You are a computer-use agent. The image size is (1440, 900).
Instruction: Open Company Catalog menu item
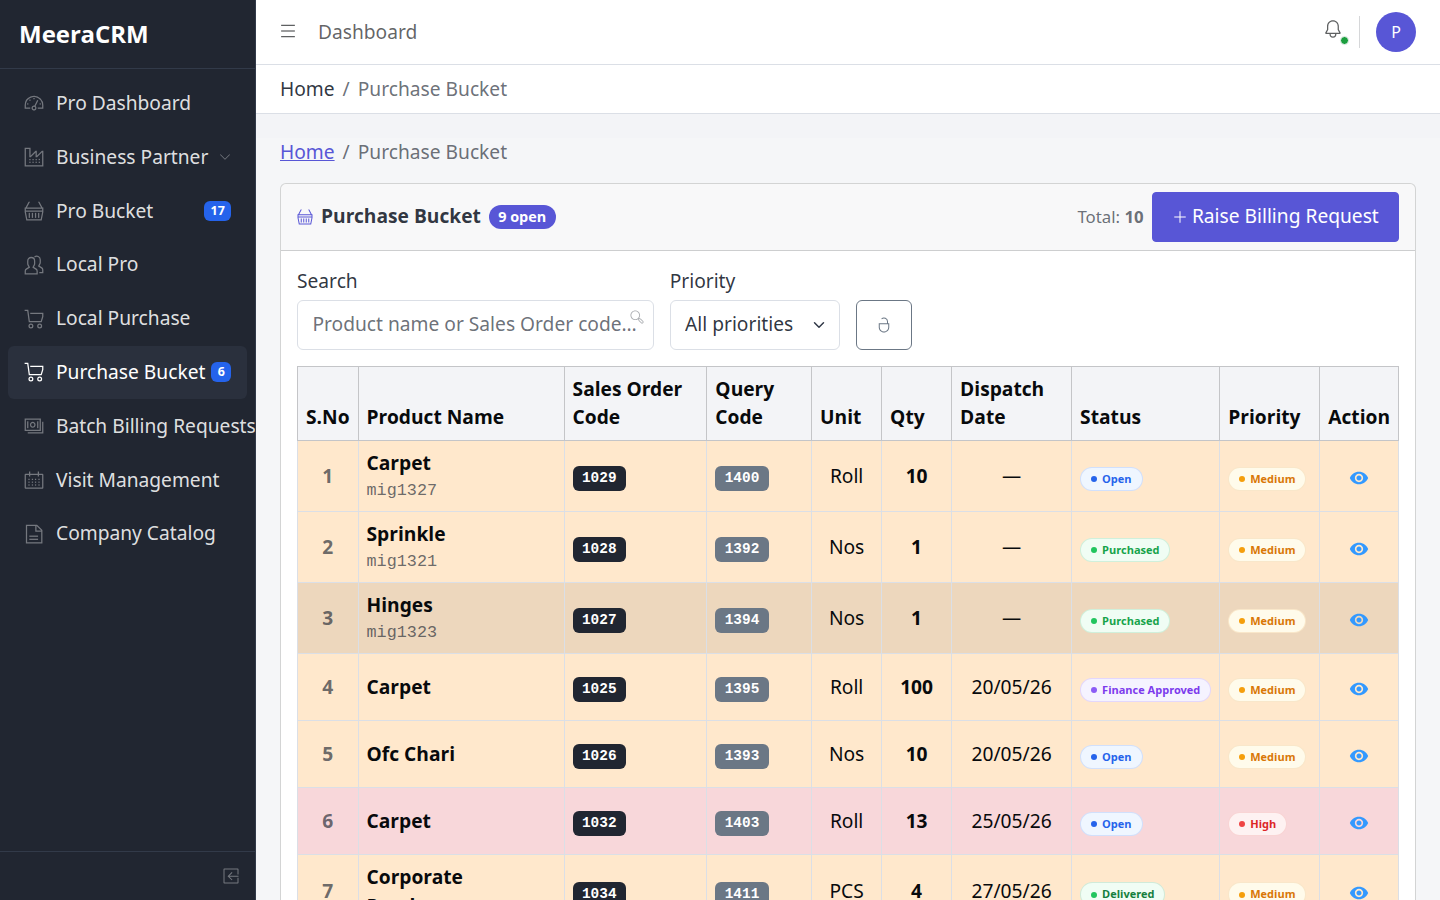coord(127,534)
